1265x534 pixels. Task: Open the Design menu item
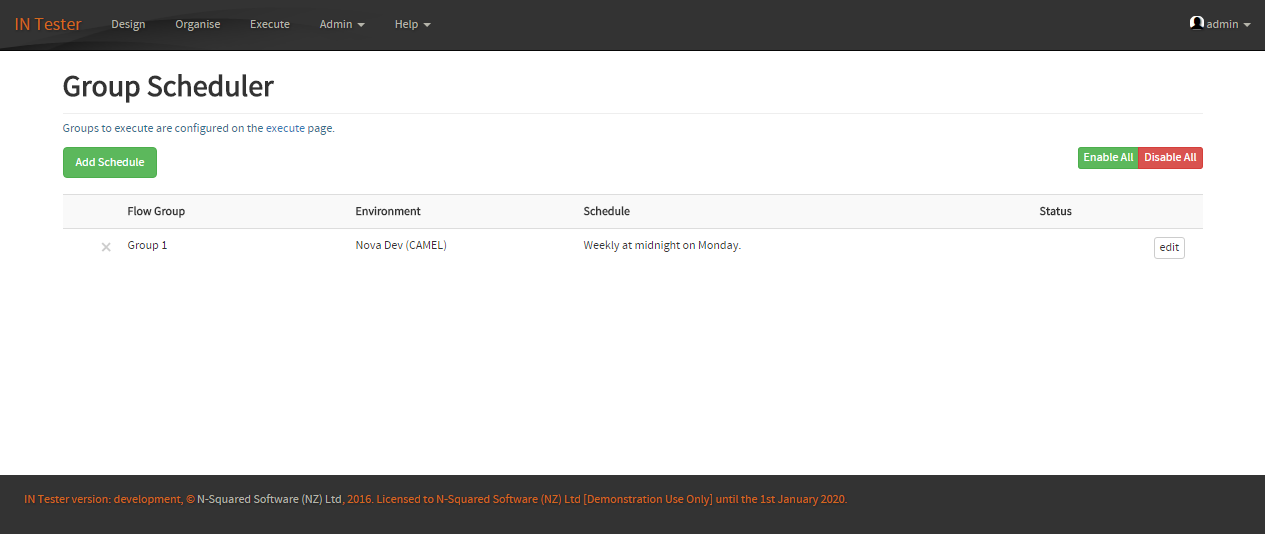pyautogui.click(x=128, y=24)
